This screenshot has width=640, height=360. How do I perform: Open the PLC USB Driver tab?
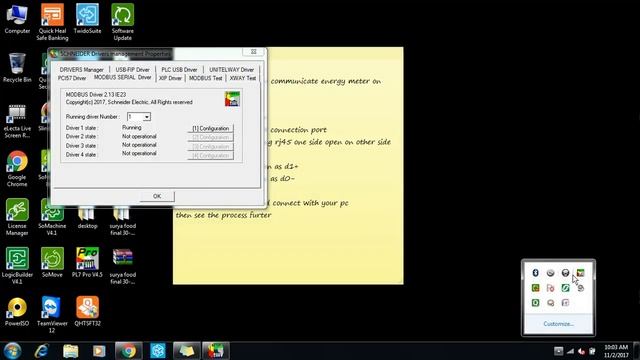click(x=179, y=70)
